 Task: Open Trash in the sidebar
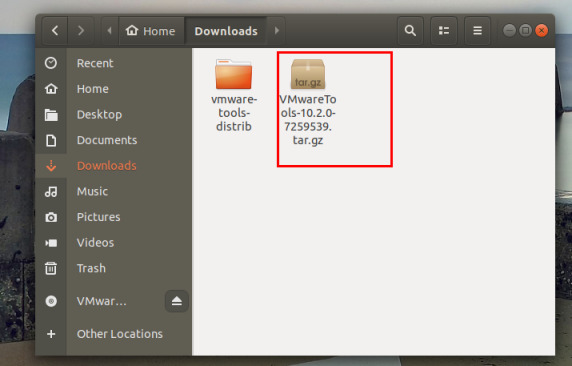point(91,268)
